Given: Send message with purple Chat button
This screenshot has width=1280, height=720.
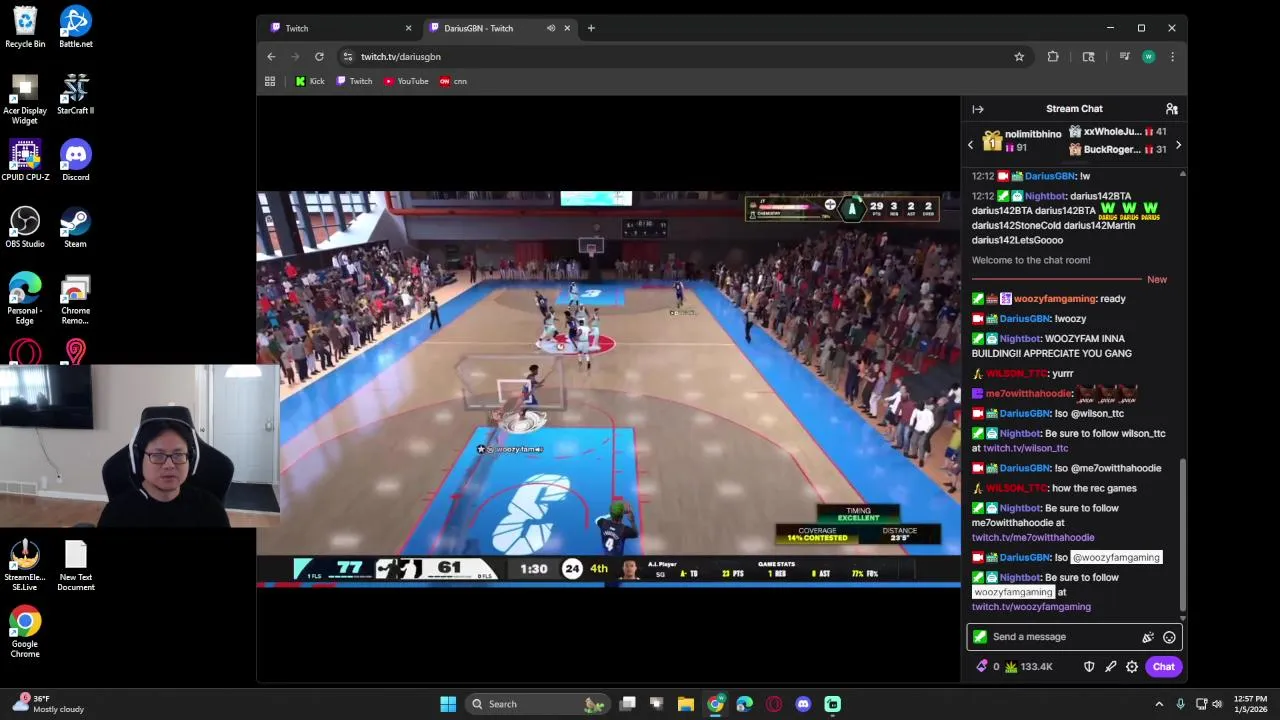Looking at the screenshot, I should (x=1163, y=667).
